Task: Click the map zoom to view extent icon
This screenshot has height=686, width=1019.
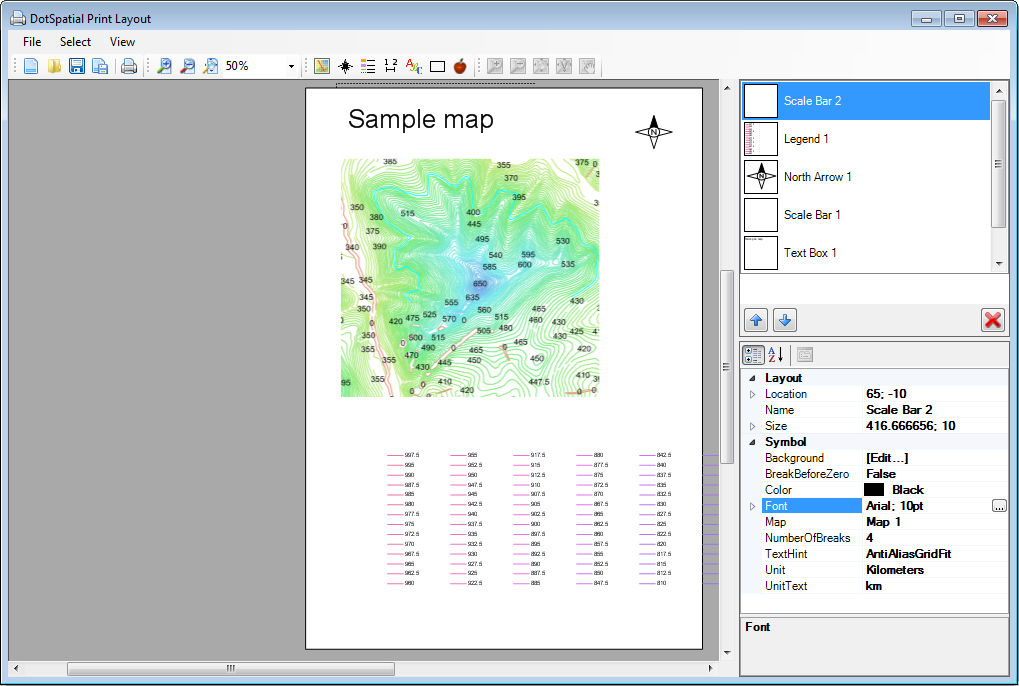Action: (x=563, y=66)
